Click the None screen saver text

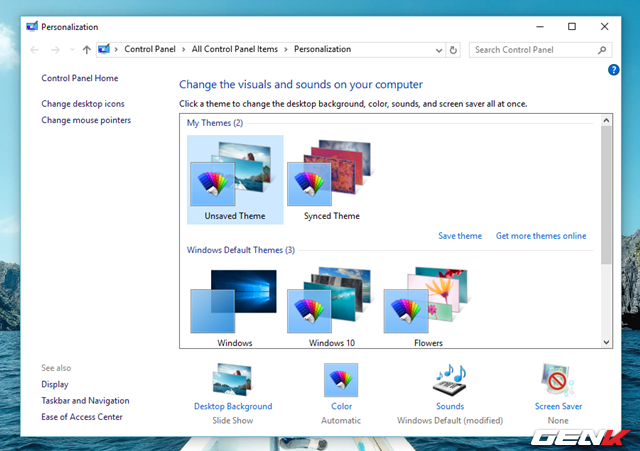pyautogui.click(x=558, y=420)
